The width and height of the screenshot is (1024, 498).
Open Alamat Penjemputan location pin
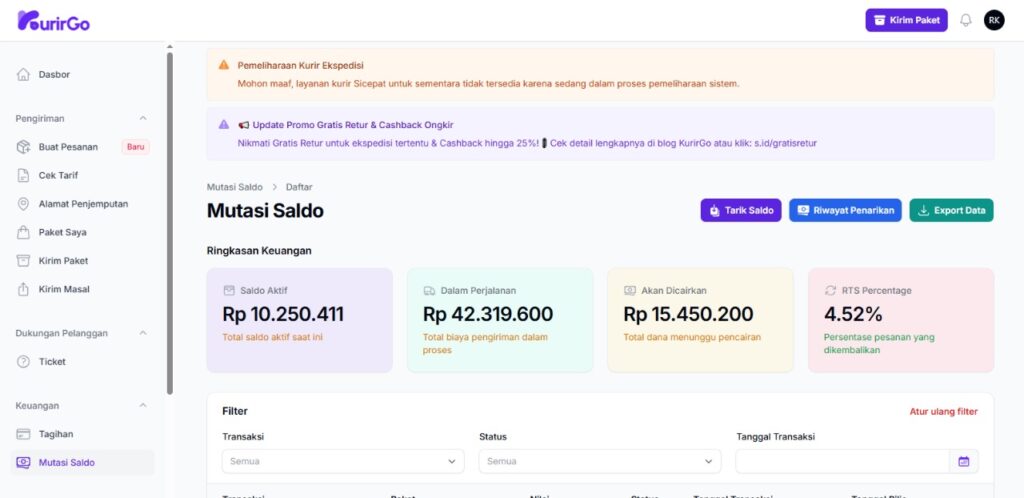(23, 204)
